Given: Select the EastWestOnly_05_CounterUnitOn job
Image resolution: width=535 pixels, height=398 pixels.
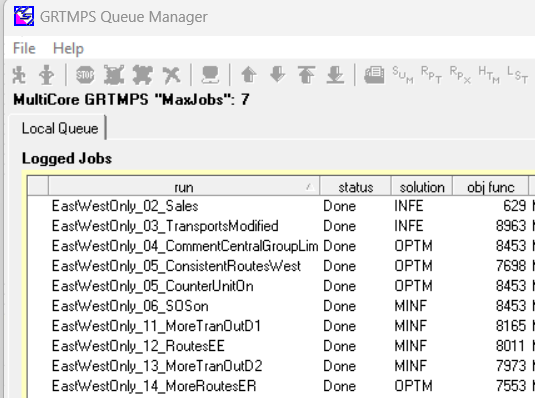Looking at the screenshot, I should point(153,286).
